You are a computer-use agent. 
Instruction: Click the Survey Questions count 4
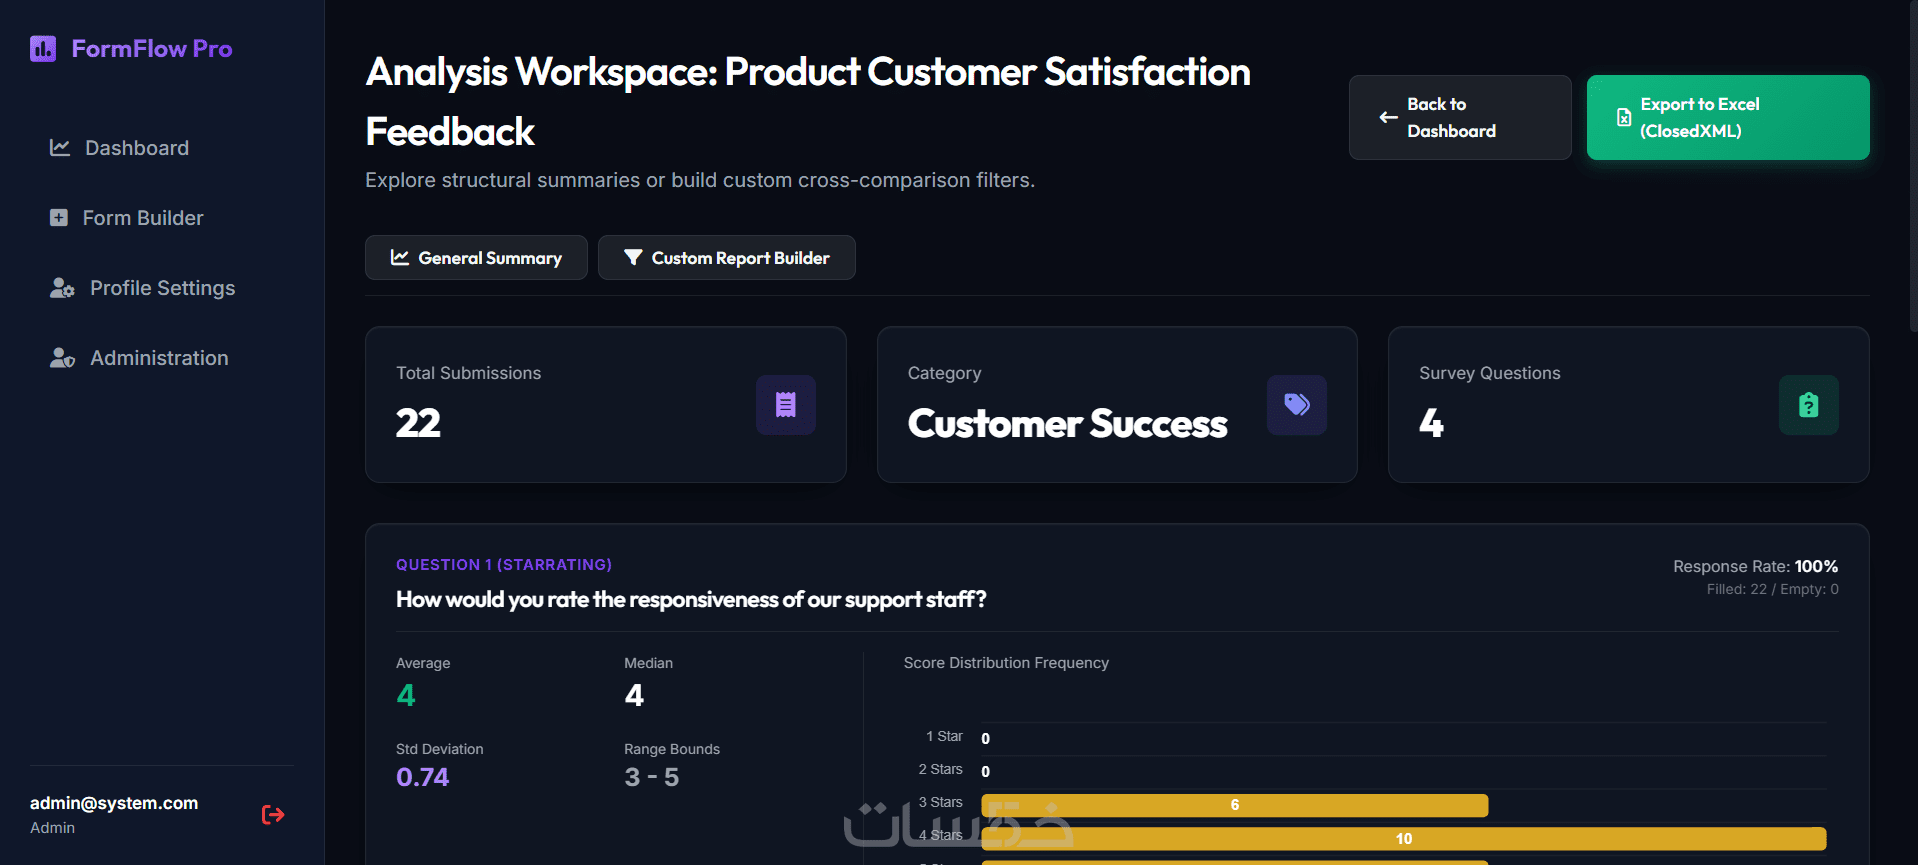tap(1431, 423)
